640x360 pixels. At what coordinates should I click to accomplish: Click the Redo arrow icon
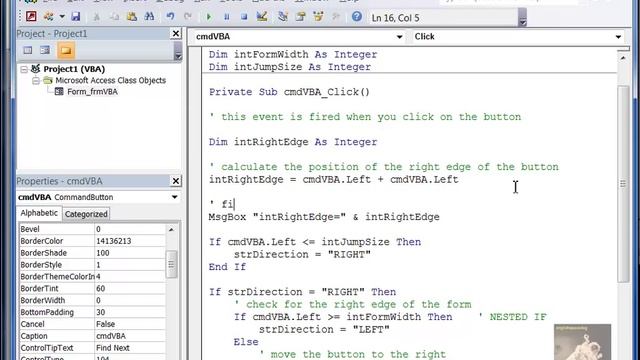click(x=188, y=17)
